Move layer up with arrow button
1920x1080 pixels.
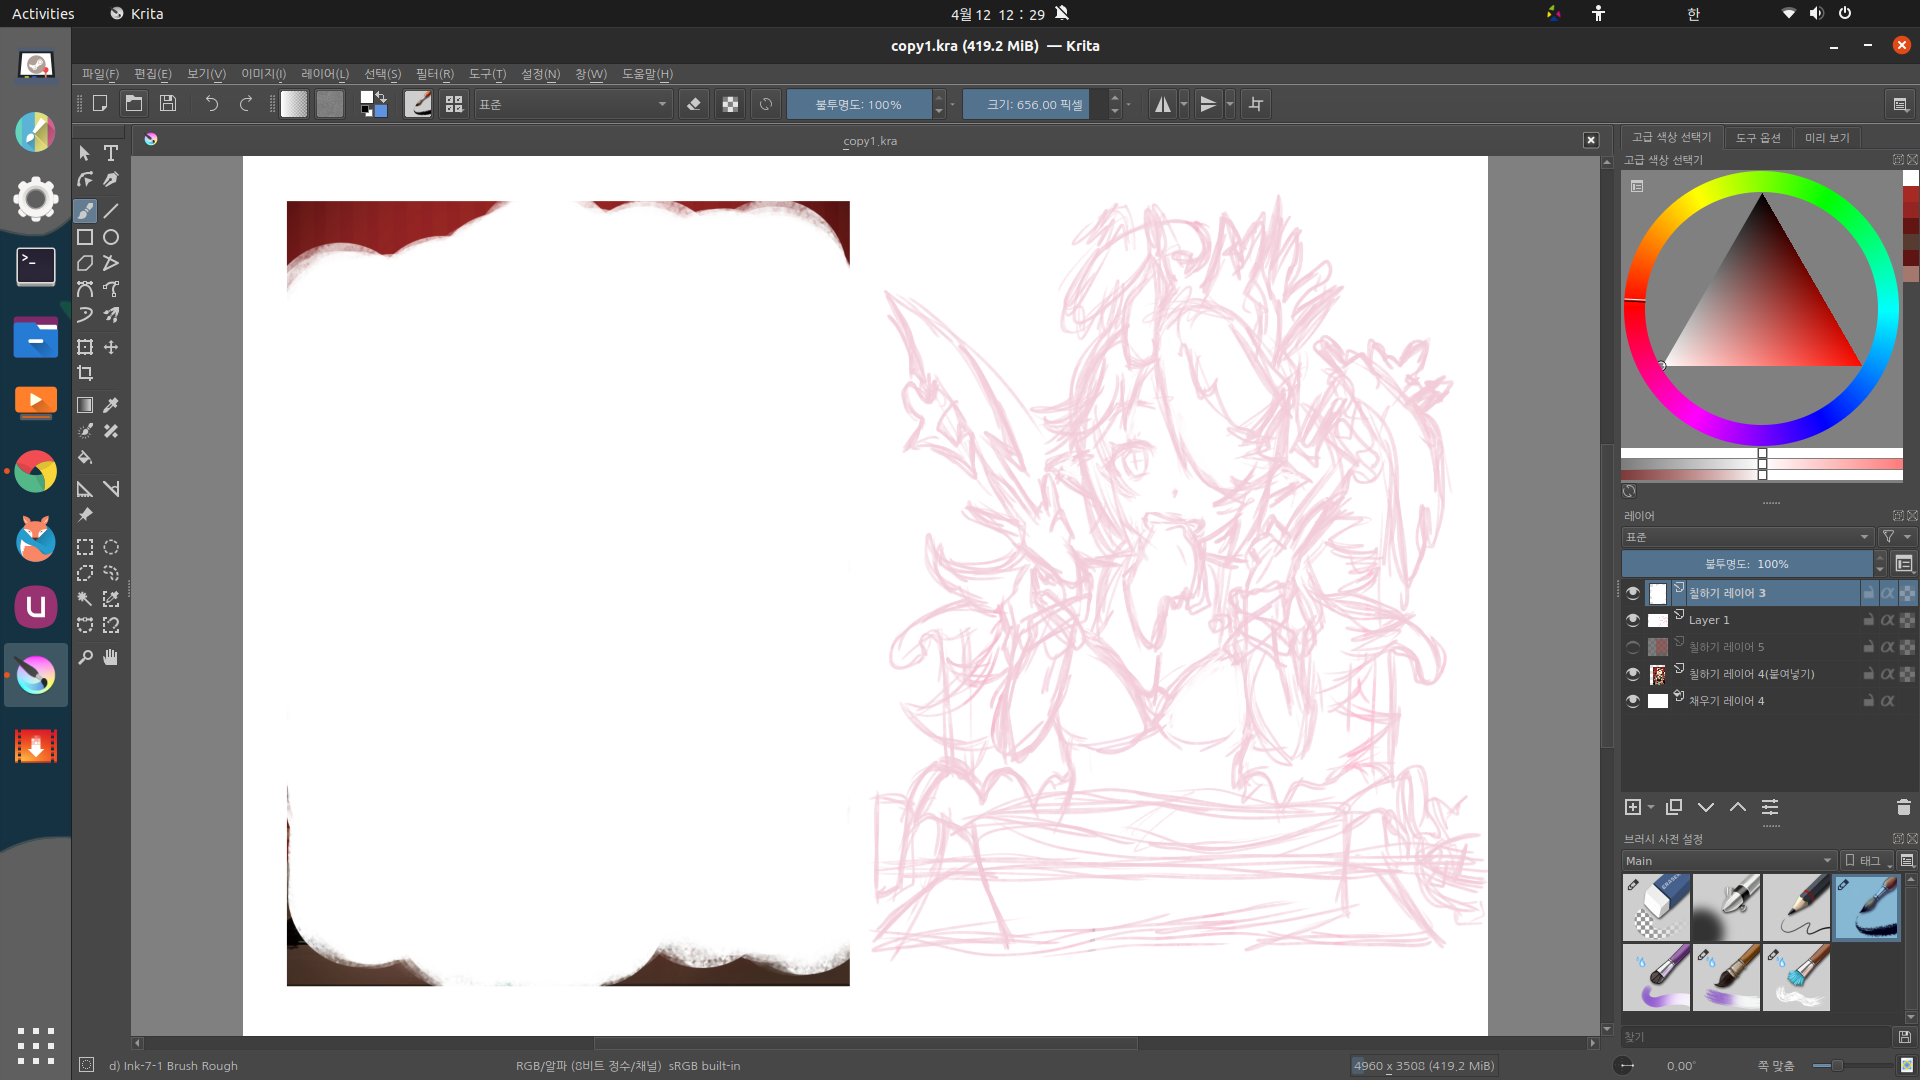[1738, 807]
